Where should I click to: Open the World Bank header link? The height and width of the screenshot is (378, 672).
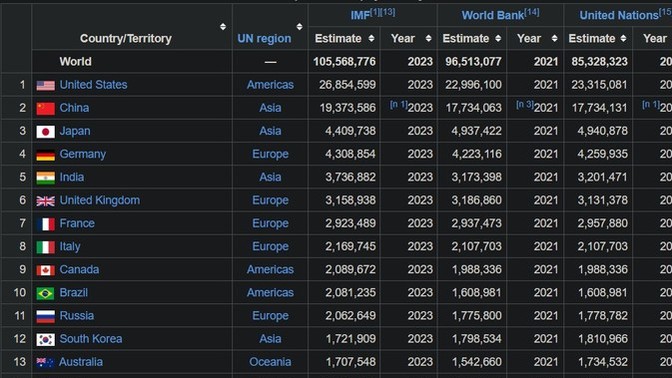click(x=492, y=16)
